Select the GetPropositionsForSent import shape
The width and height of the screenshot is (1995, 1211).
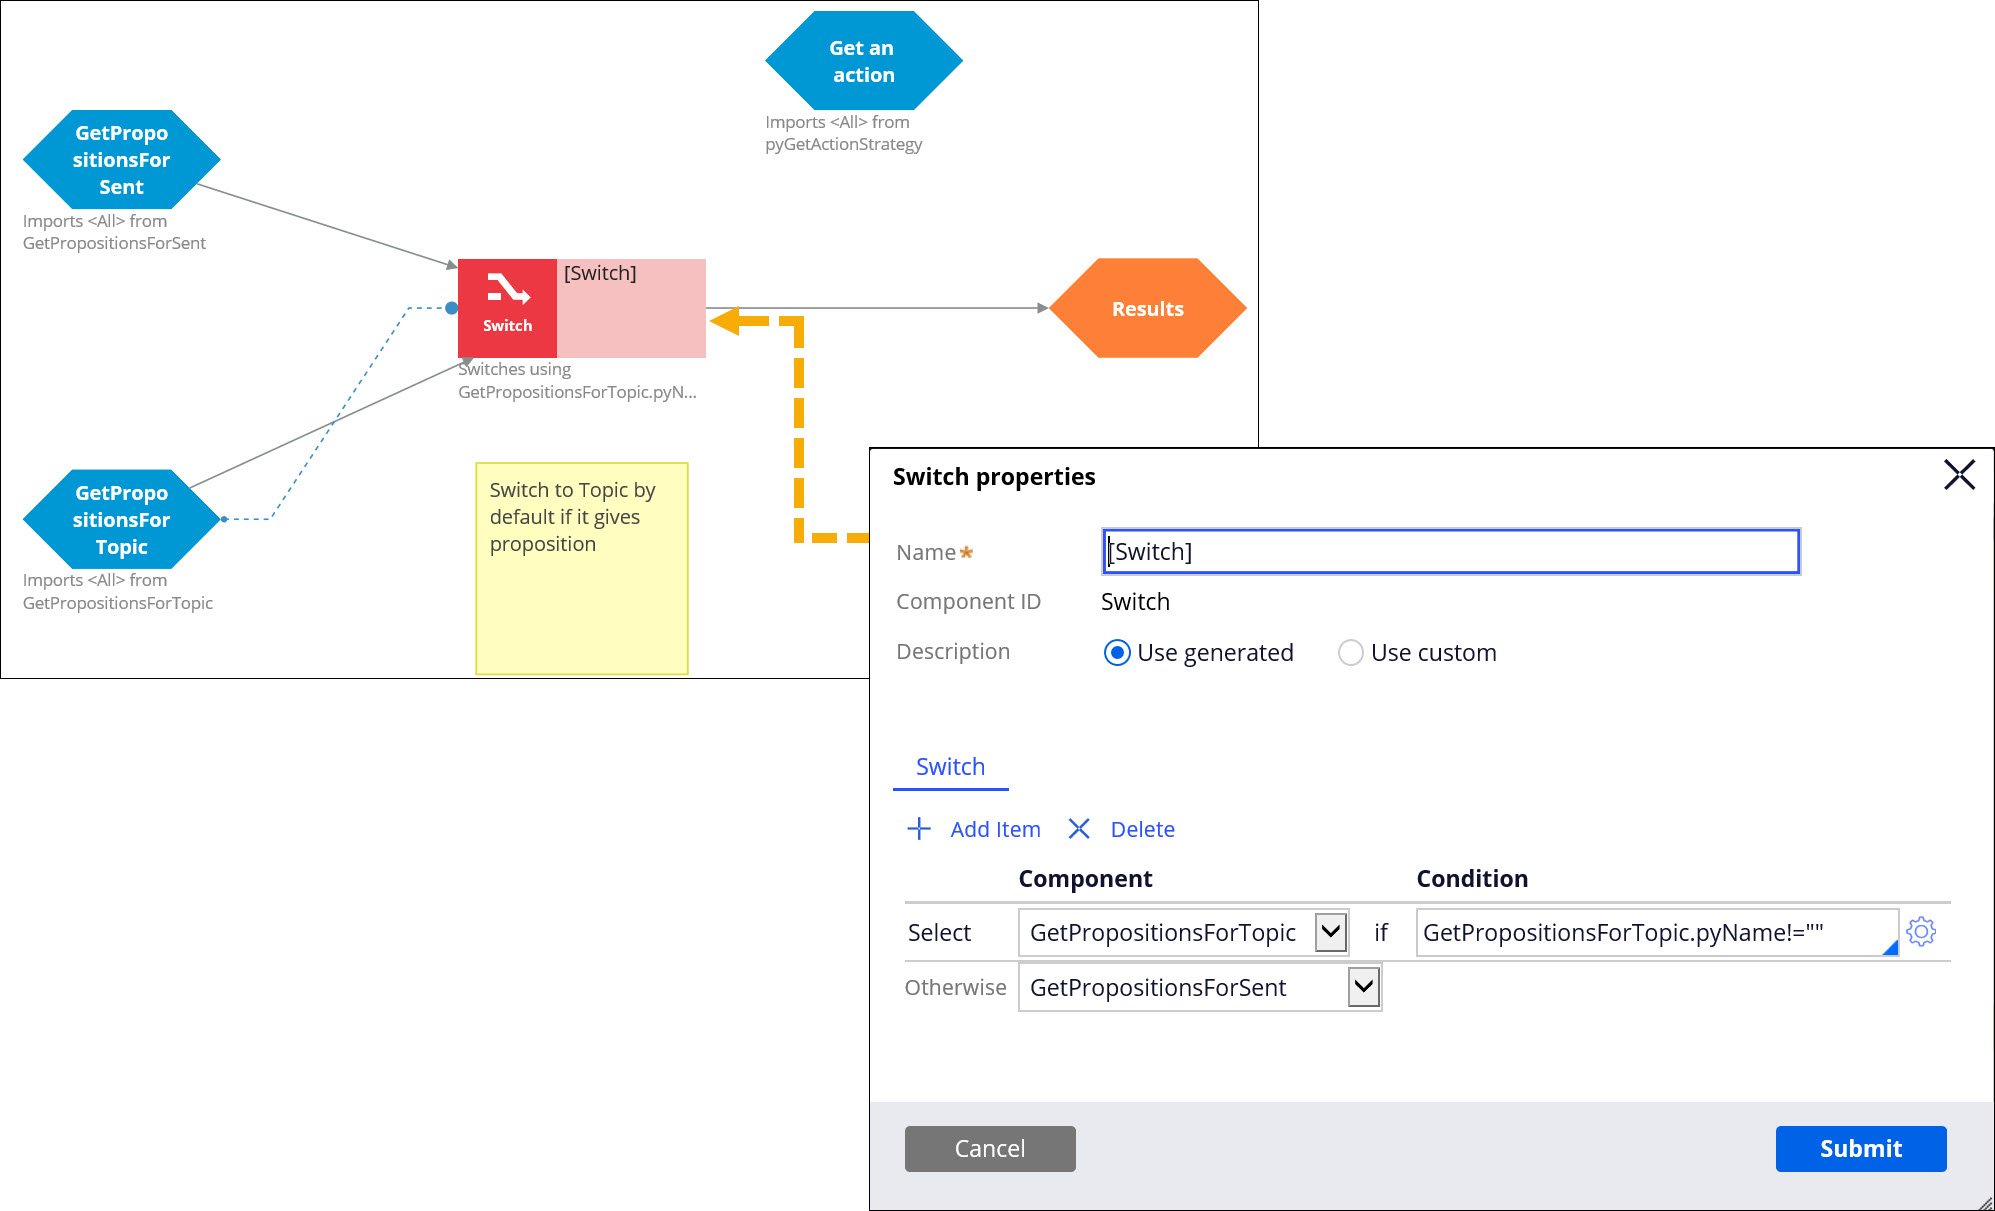pos(121,160)
